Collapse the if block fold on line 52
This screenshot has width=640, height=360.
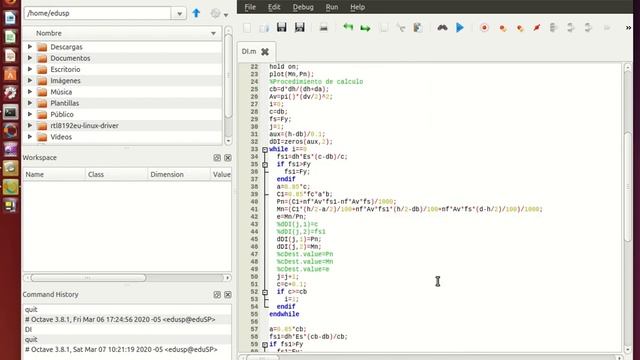(265, 292)
